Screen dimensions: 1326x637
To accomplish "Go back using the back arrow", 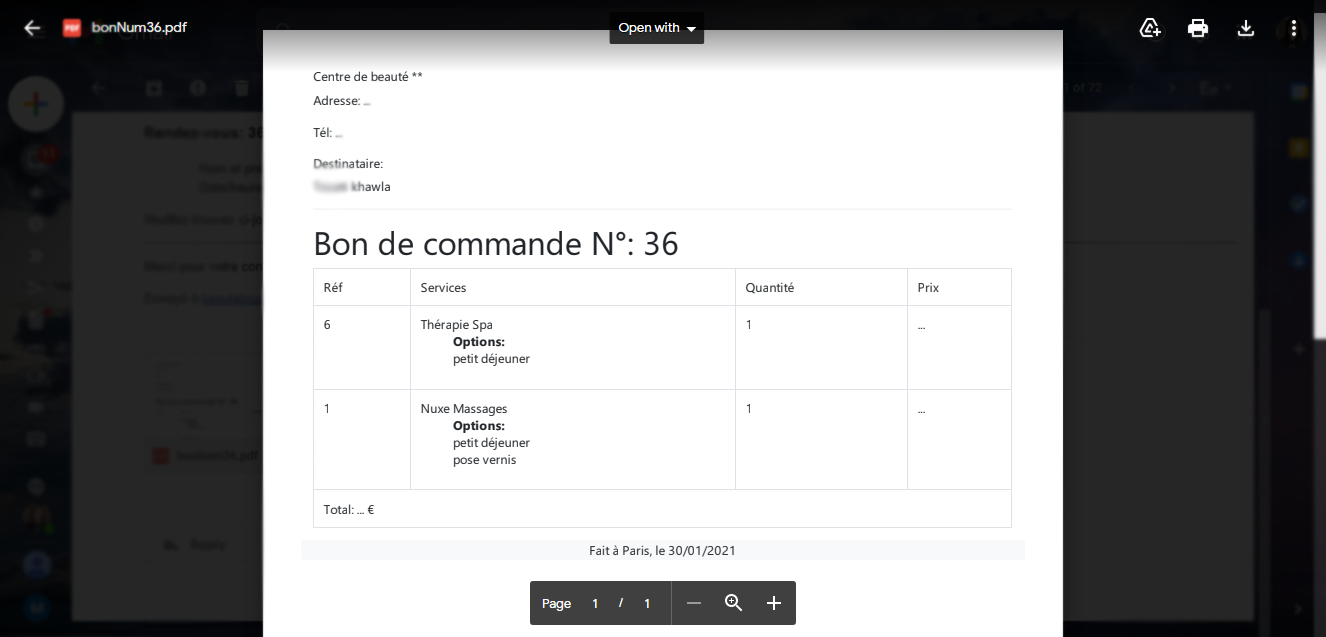I will pyautogui.click(x=32, y=27).
